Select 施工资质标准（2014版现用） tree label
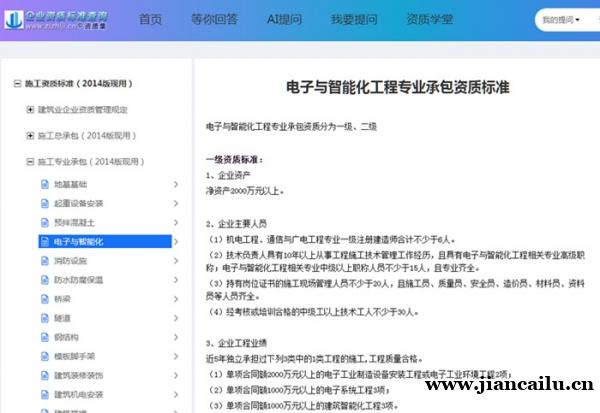 (78, 83)
